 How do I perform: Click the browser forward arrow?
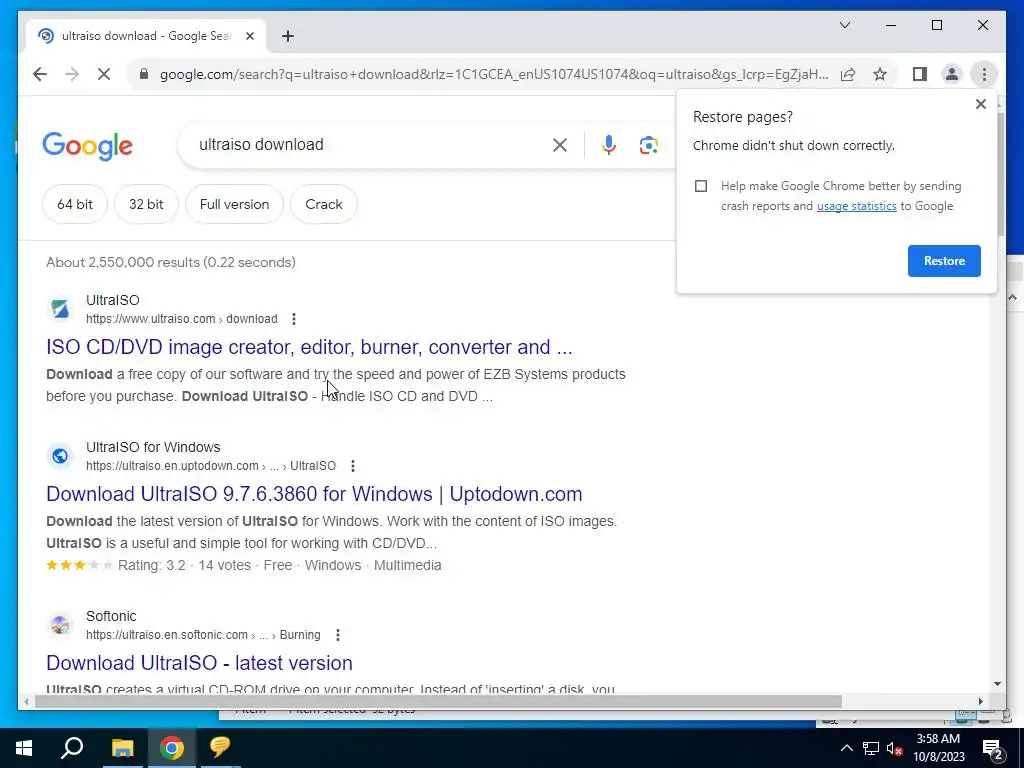[x=72, y=74]
